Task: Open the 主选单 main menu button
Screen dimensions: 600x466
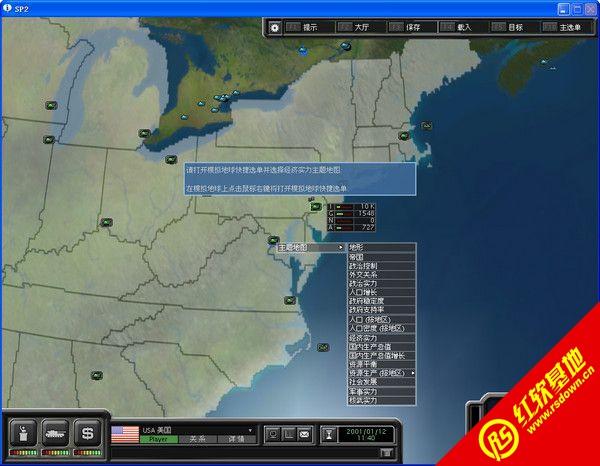Action: 566,27
